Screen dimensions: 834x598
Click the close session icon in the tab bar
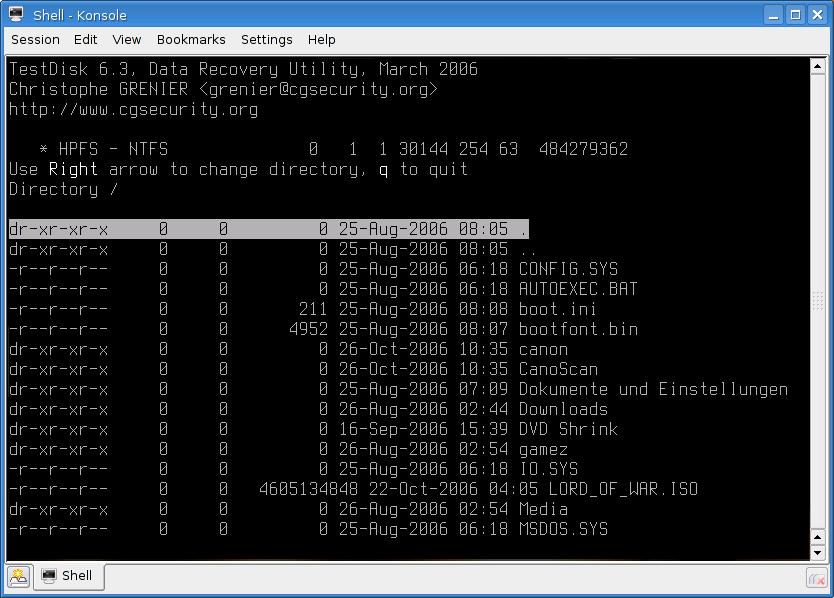tap(816, 577)
